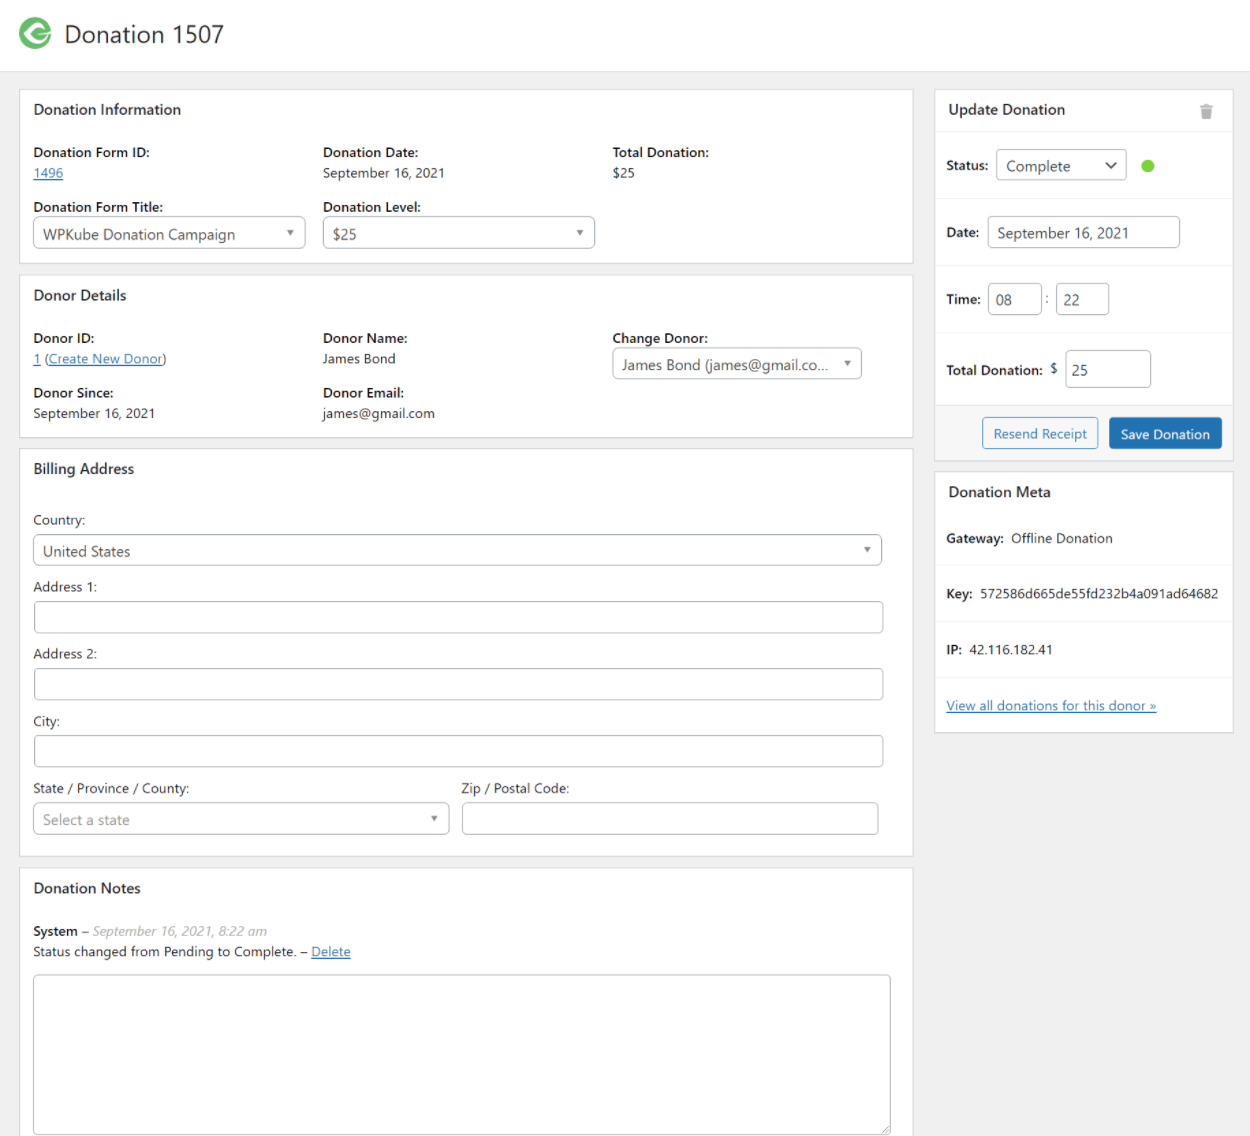Click the Time hour field

tap(1014, 300)
